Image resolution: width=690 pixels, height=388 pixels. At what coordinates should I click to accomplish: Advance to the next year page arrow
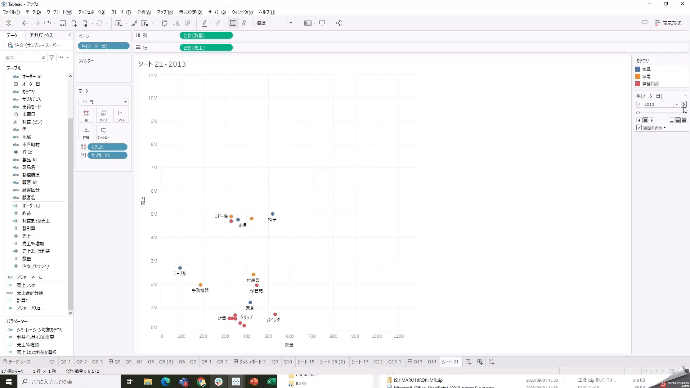(x=684, y=104)
